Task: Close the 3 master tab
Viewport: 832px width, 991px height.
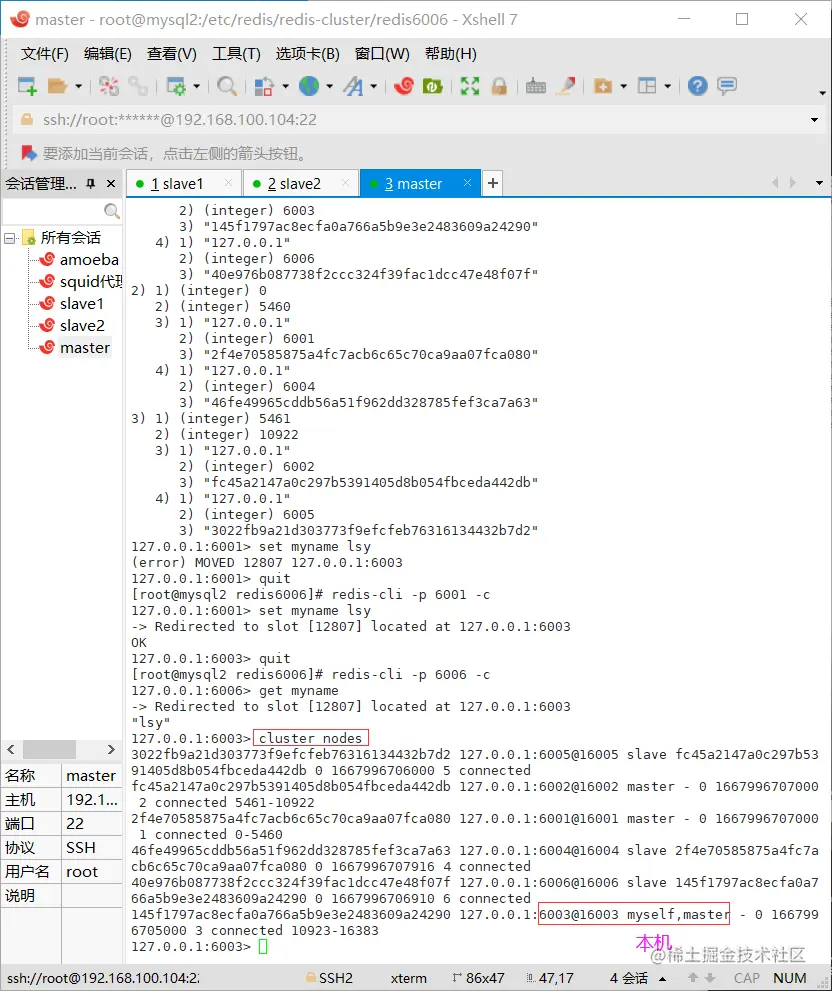Action: click(x=467, y=183)
